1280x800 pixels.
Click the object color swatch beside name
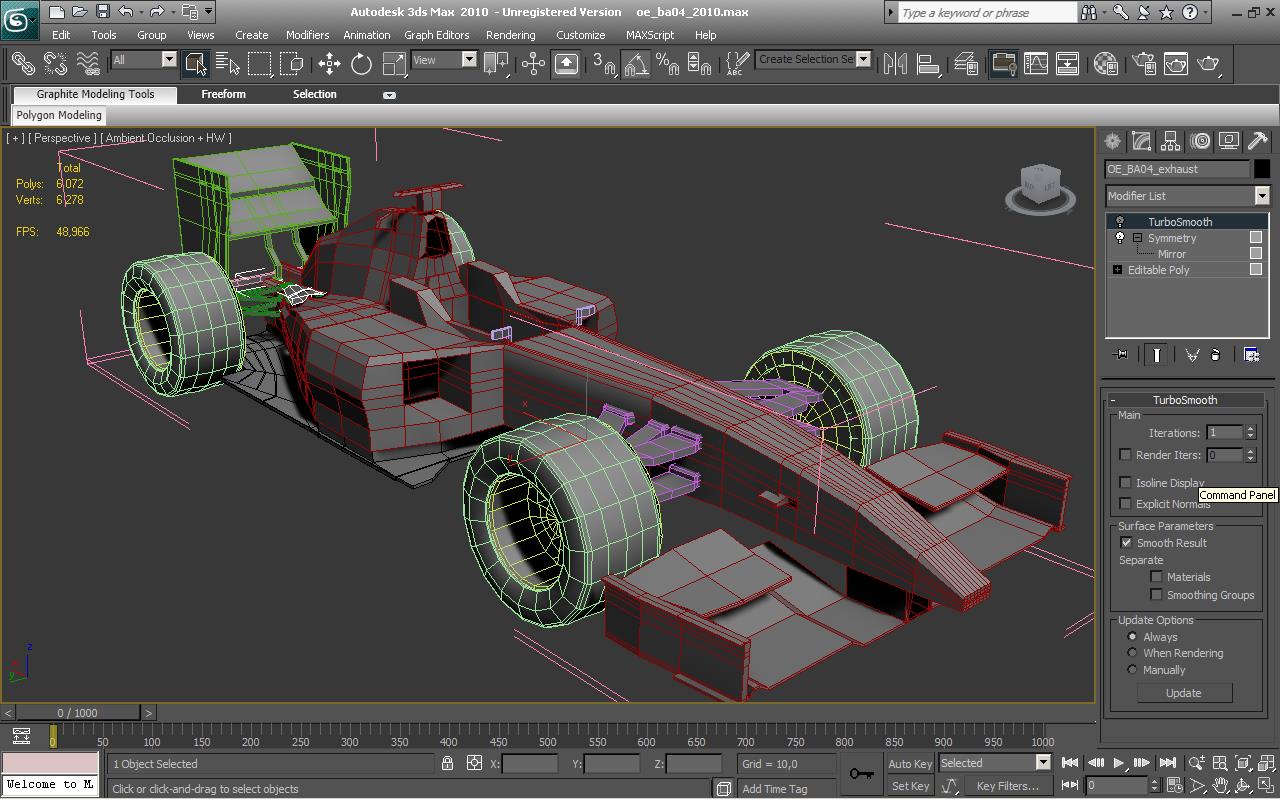[x=1262, y=169]
